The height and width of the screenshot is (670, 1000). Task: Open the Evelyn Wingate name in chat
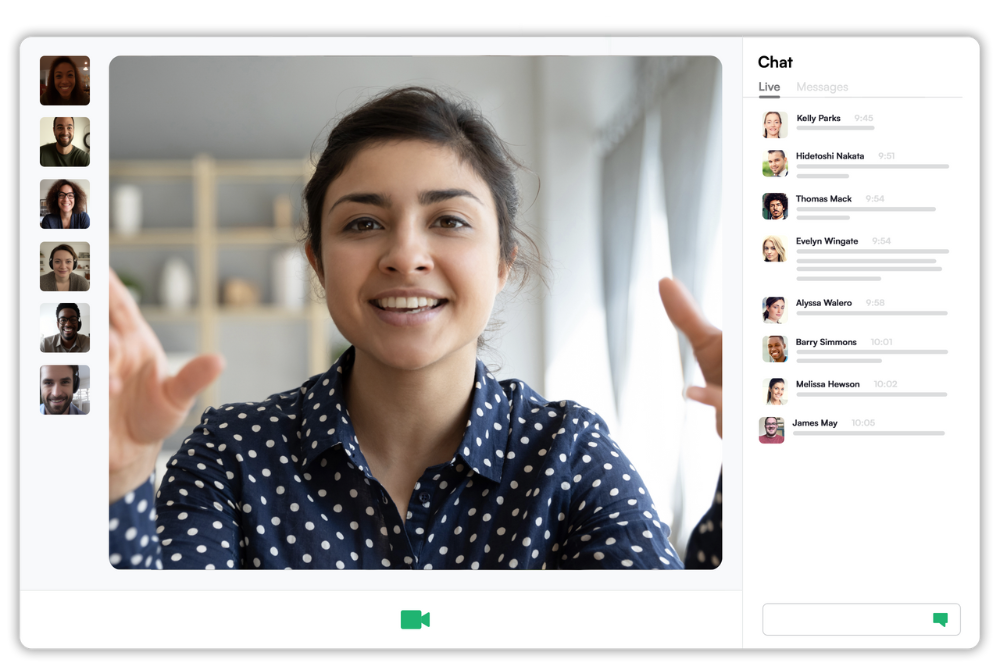click(827, 241)
